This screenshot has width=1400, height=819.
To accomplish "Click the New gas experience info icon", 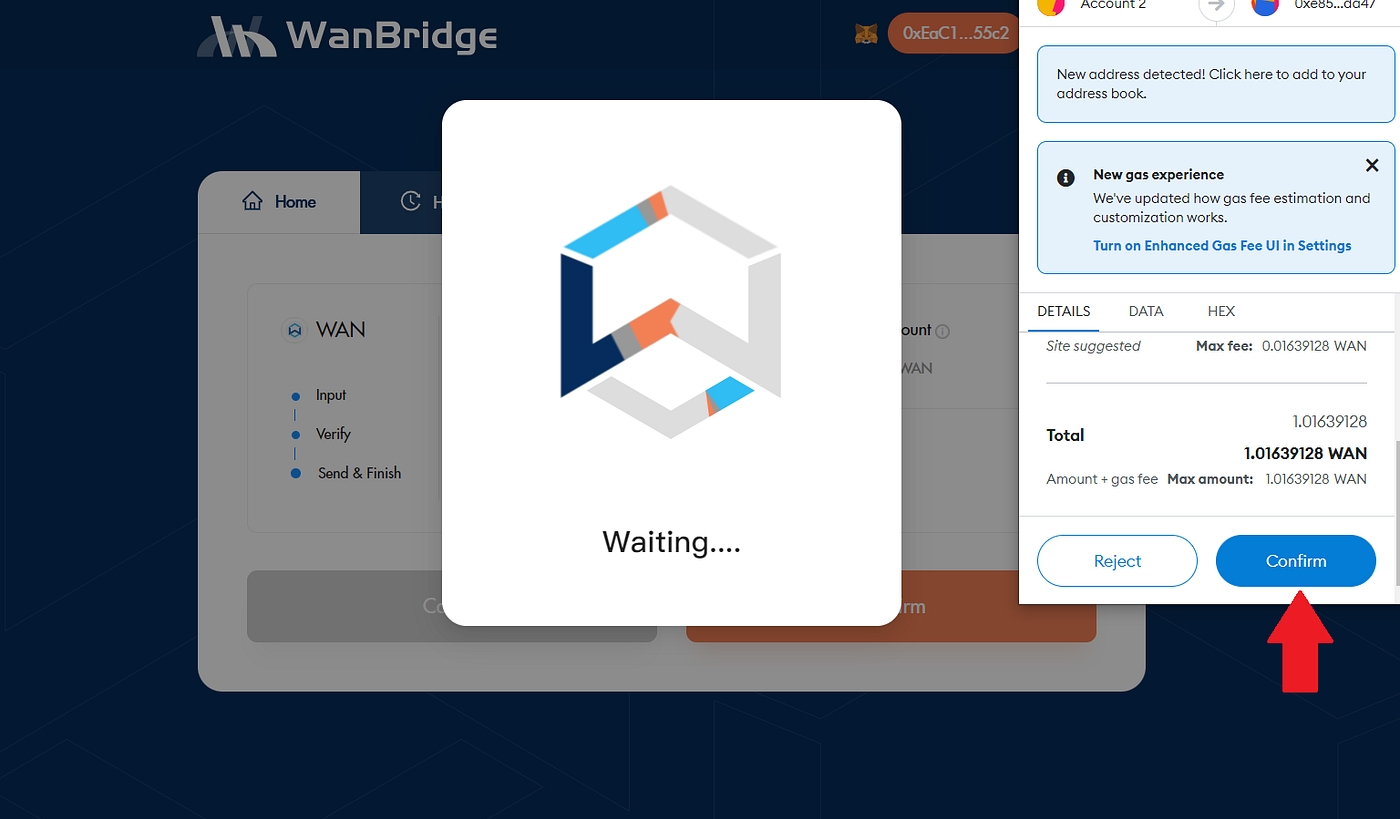I will (1066, 177).
